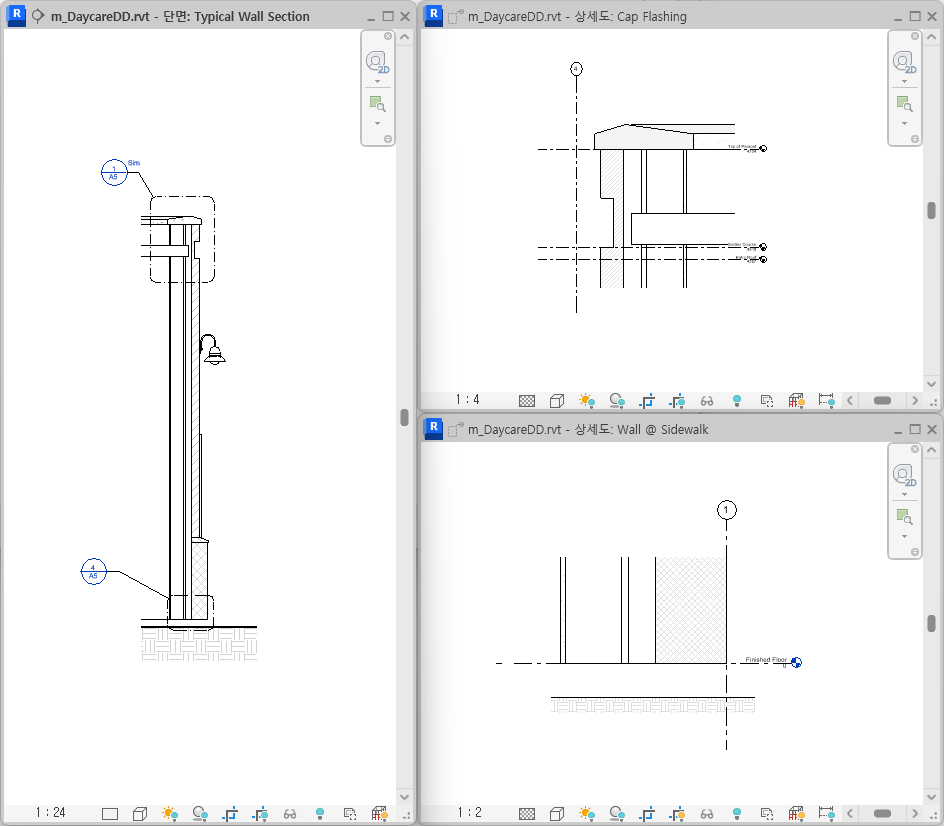Open Temporary View Properties in Typical Wall Section
The image size is (944, 826).
coord(350,814)
